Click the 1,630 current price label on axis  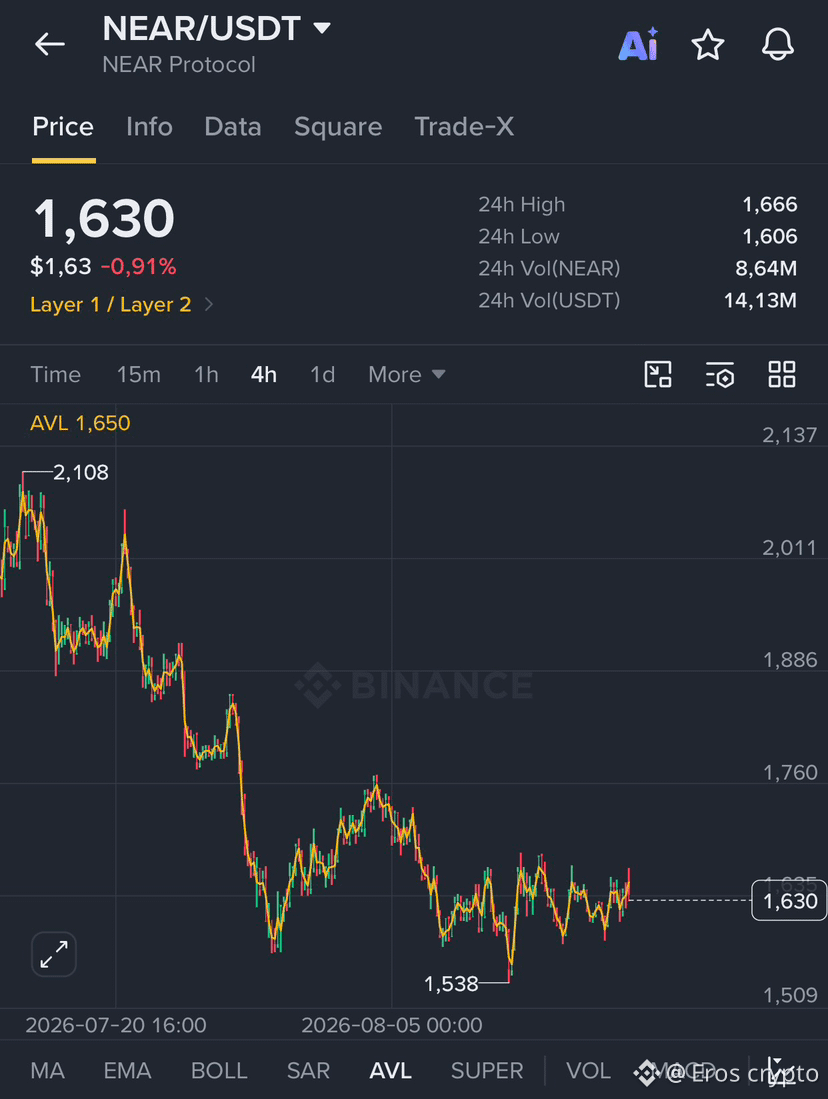click(789, 901)
